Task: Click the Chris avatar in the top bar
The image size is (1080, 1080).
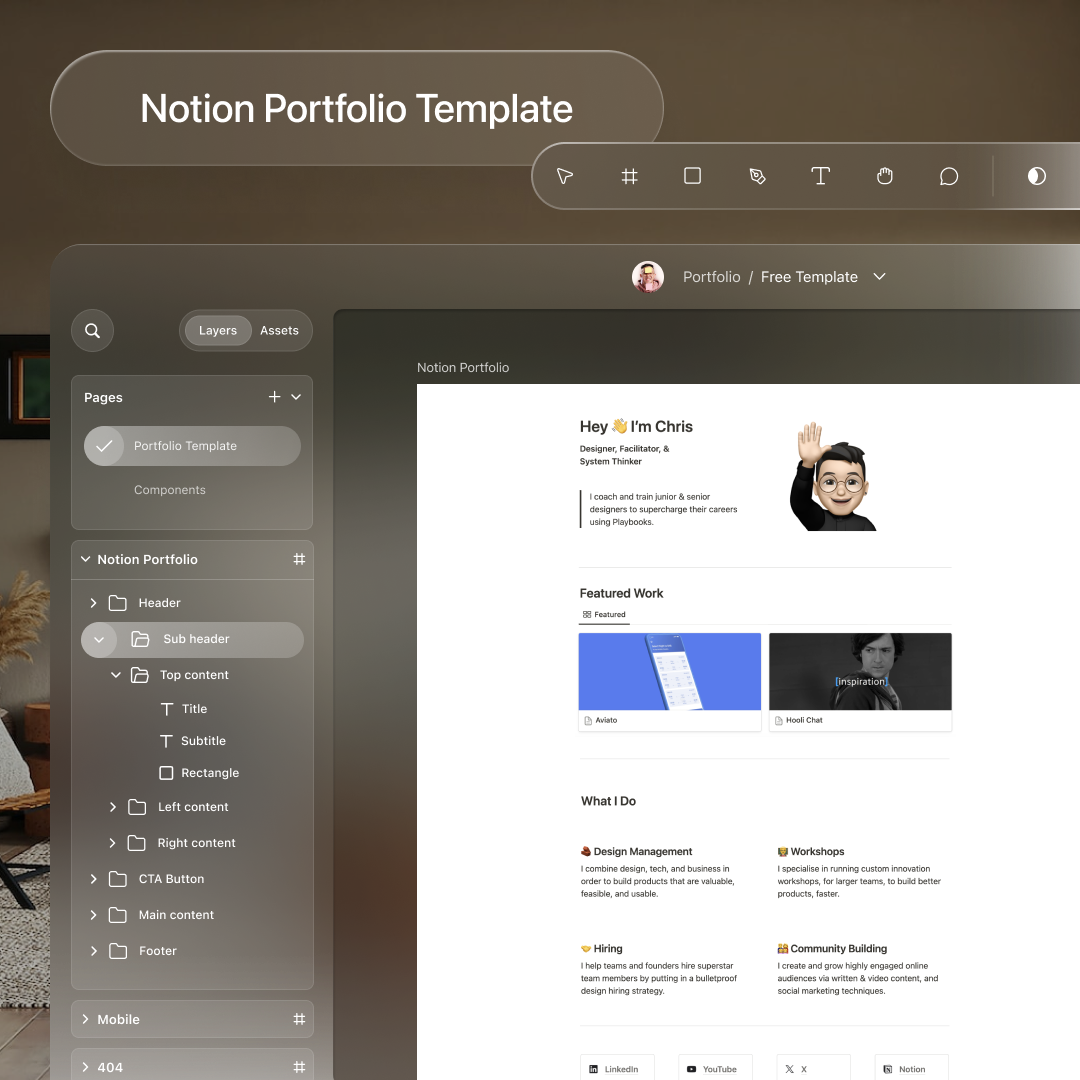Action: pyautogui.click(x=647, y=277)
